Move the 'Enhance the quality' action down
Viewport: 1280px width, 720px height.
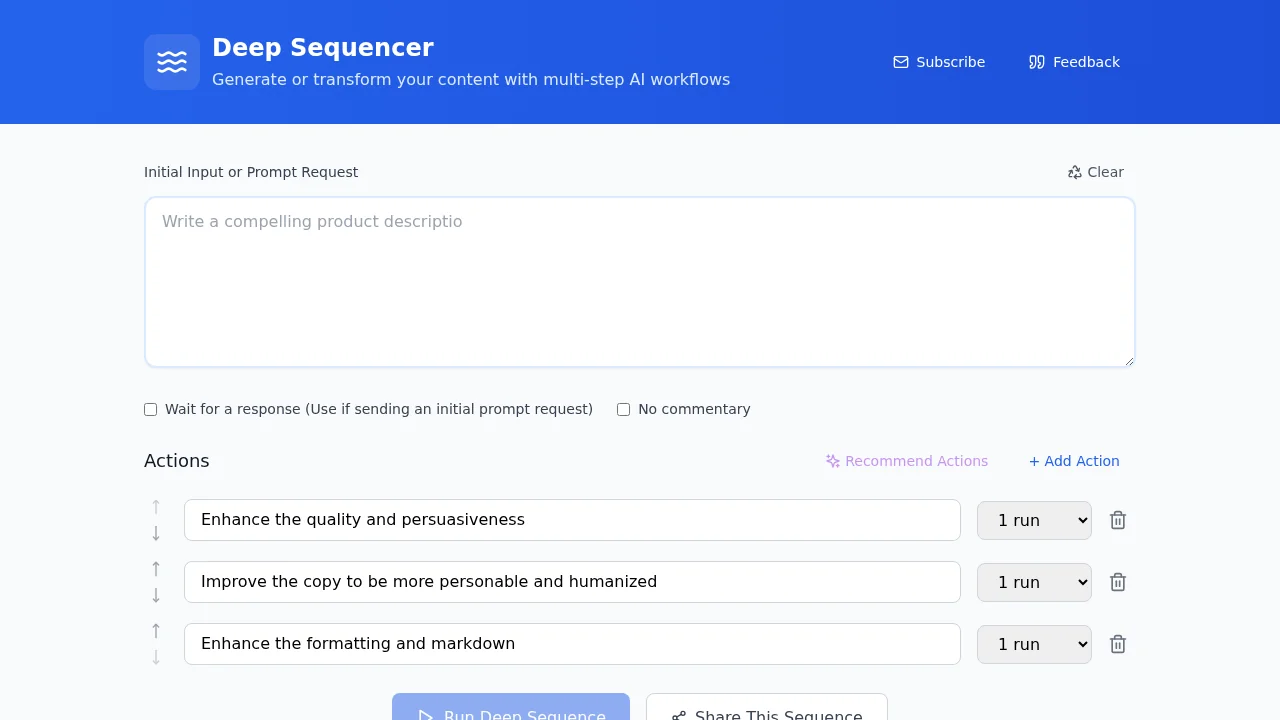tap(156, 533)
